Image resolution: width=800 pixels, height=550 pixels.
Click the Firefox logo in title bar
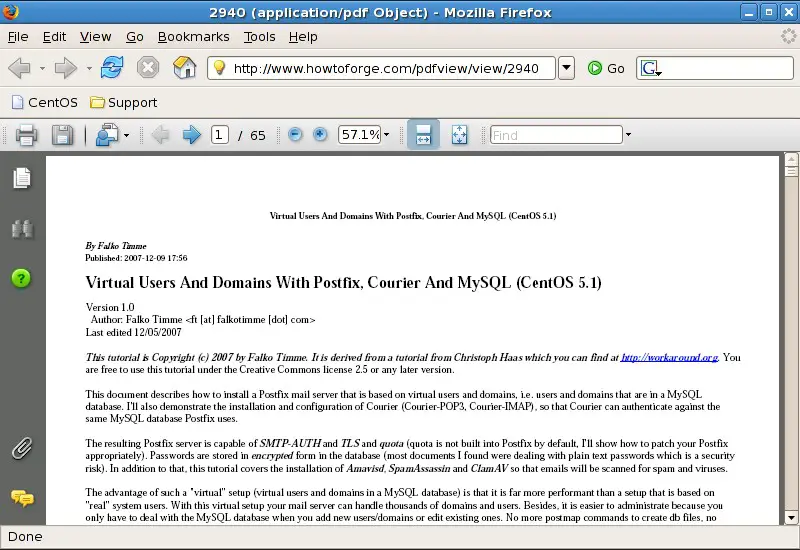(x=10, y=11)
